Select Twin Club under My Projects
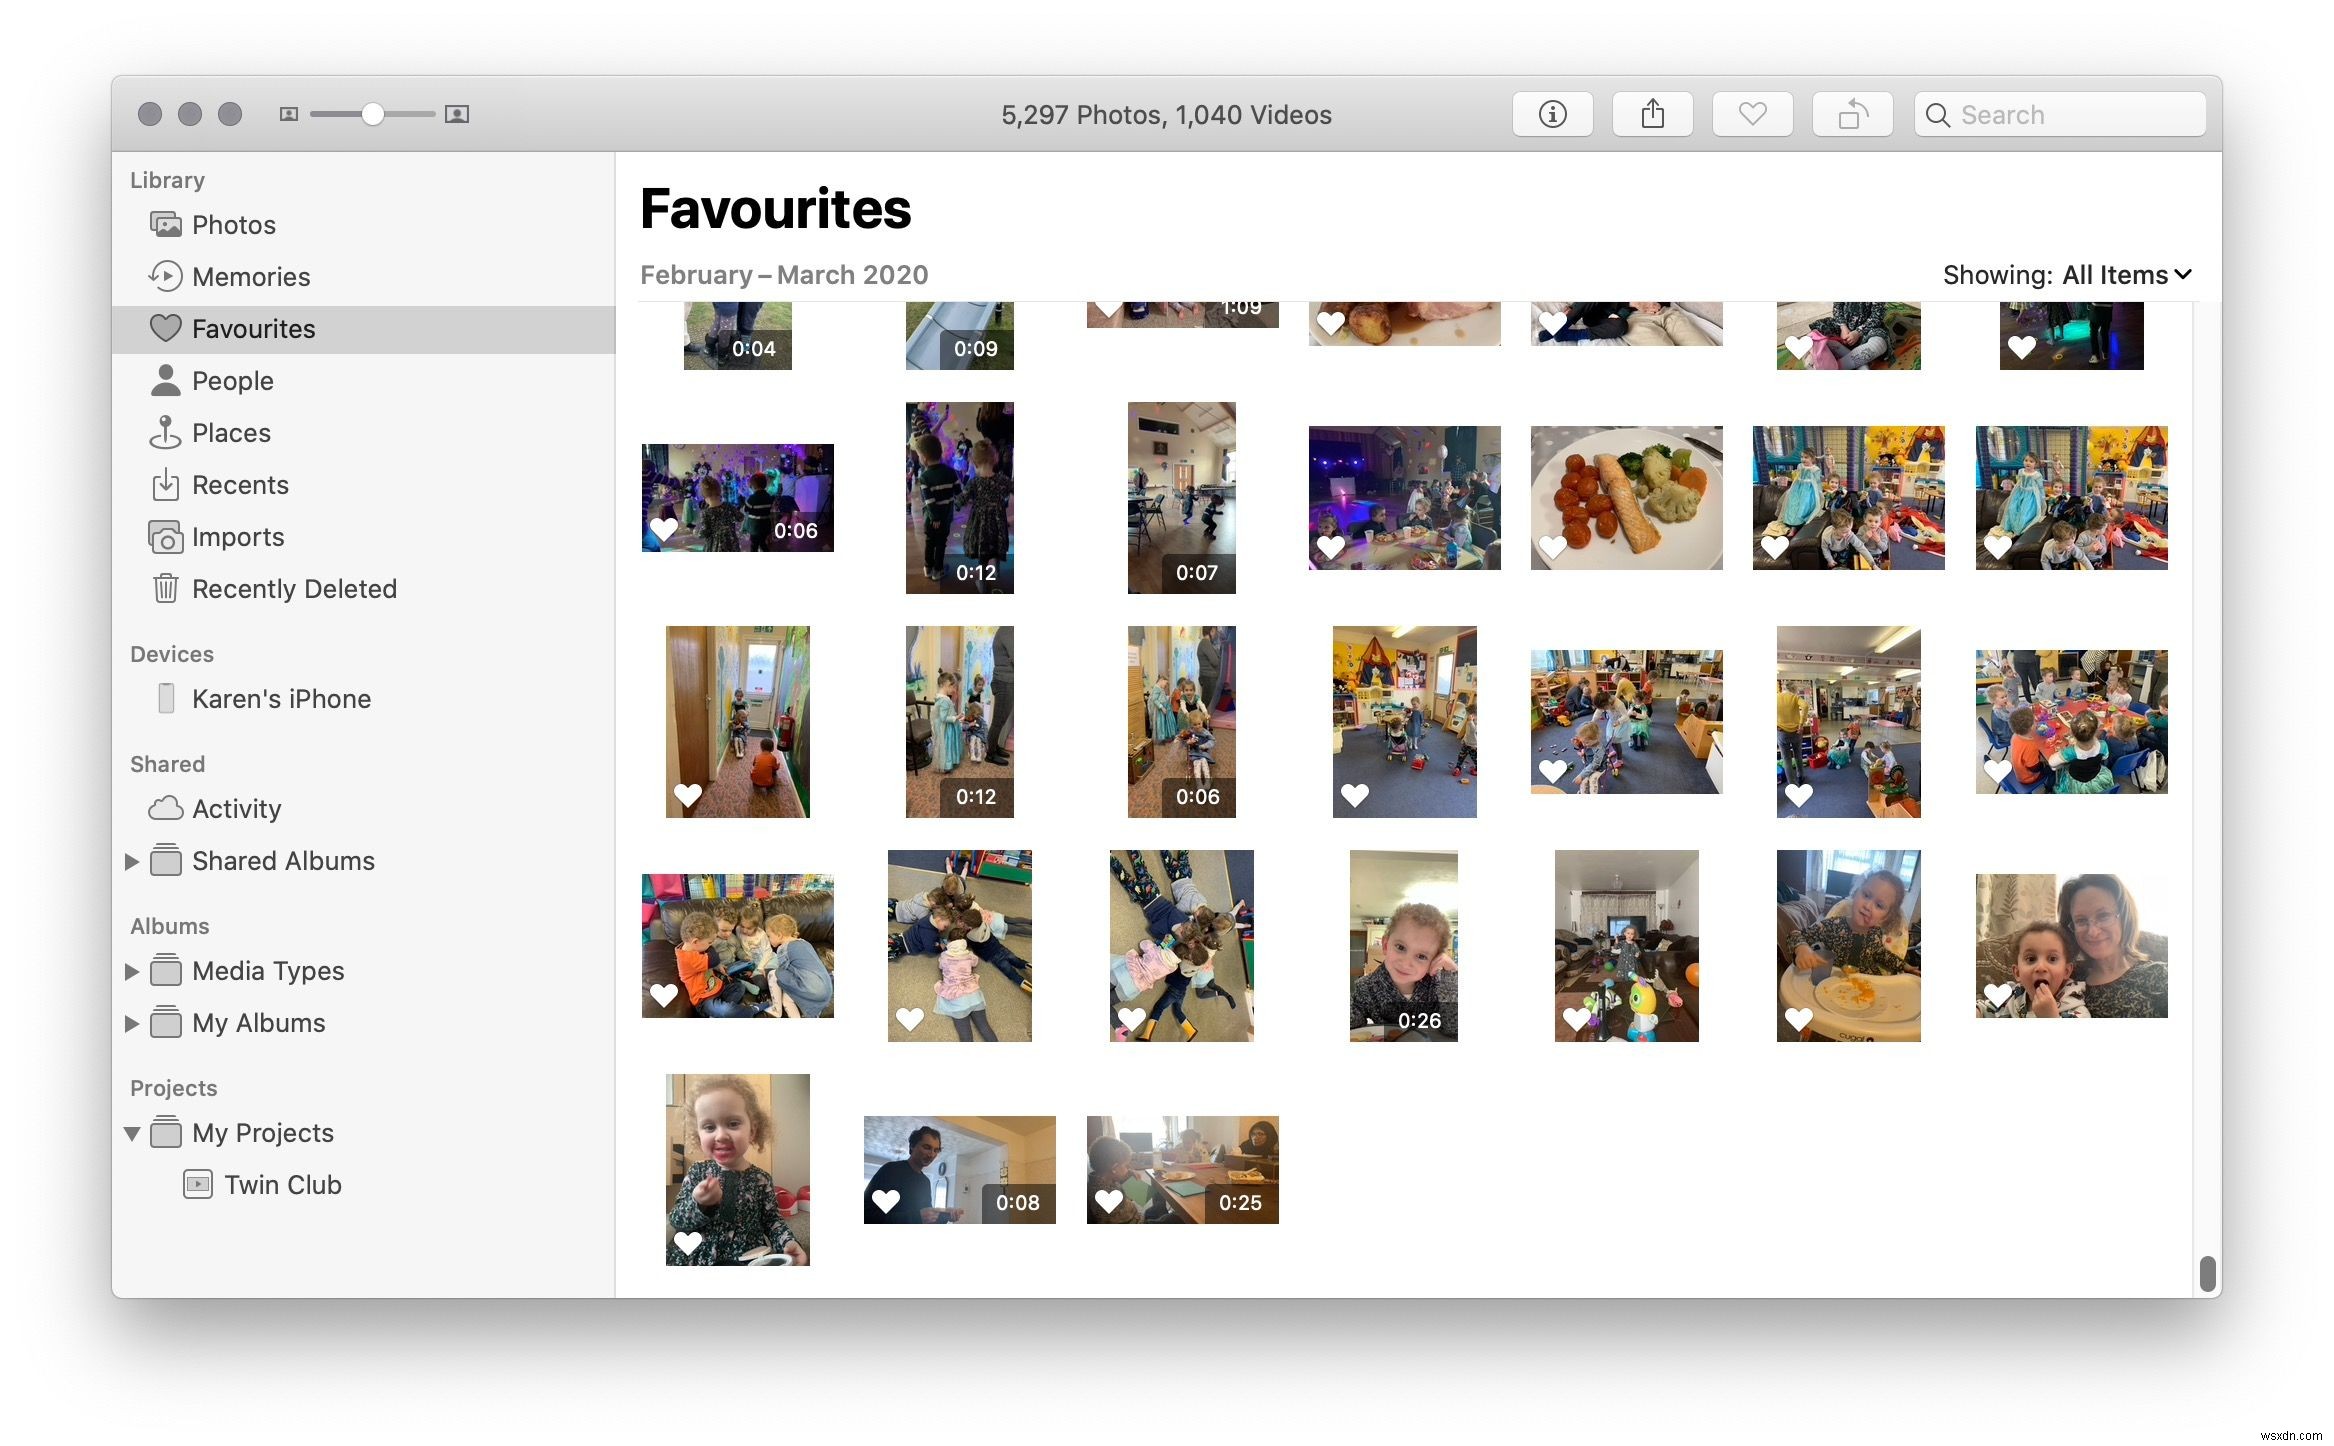The image size is (2334, 1446). pyautogui.click(x=283, y=1184)
